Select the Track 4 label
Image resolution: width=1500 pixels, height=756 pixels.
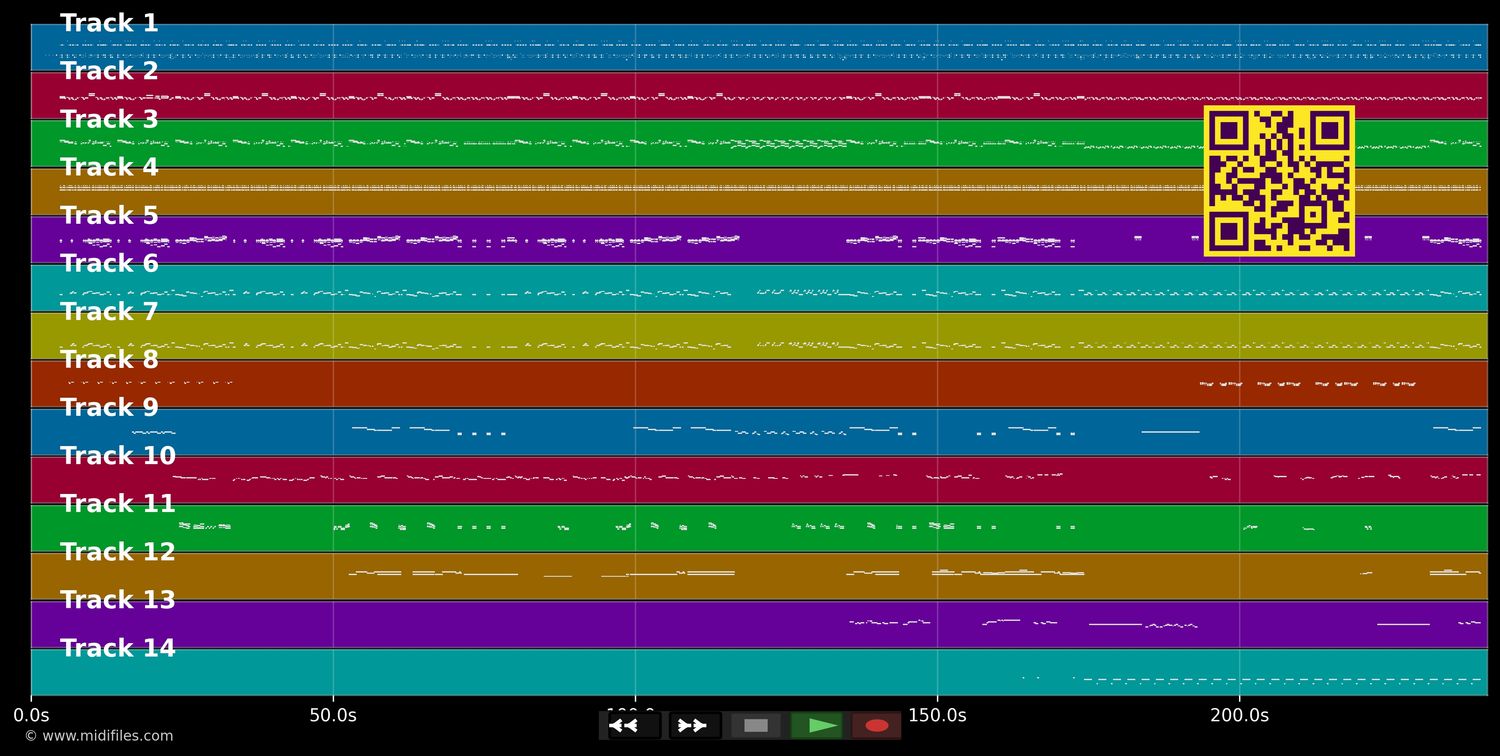point(109,167)
